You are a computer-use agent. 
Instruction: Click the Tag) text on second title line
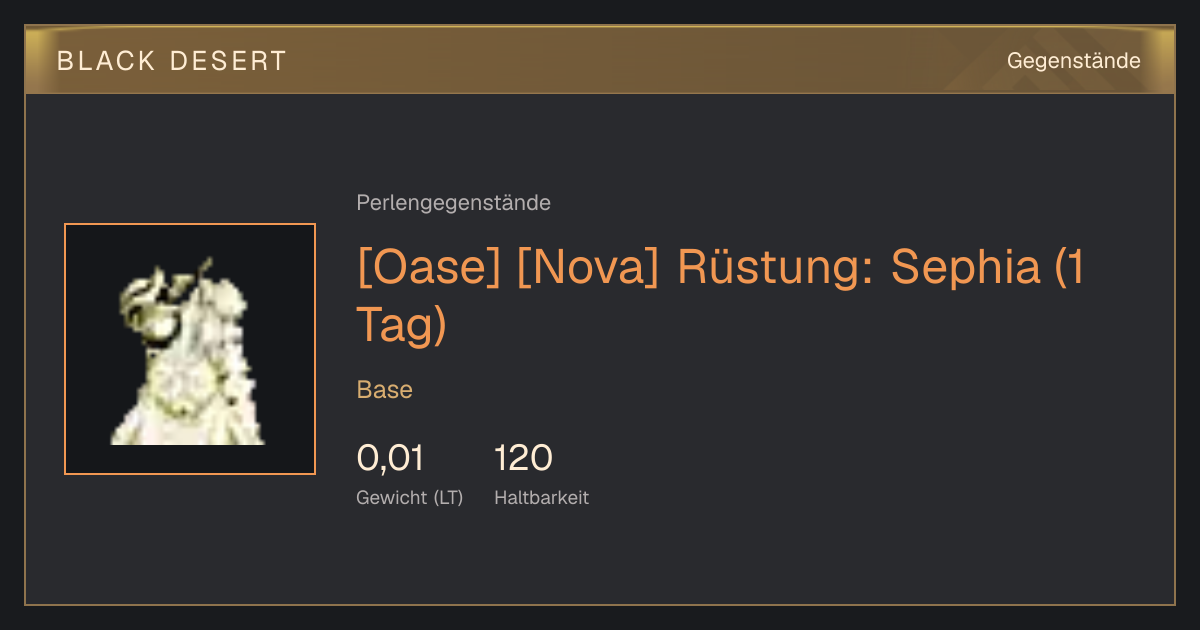(401, 326)
